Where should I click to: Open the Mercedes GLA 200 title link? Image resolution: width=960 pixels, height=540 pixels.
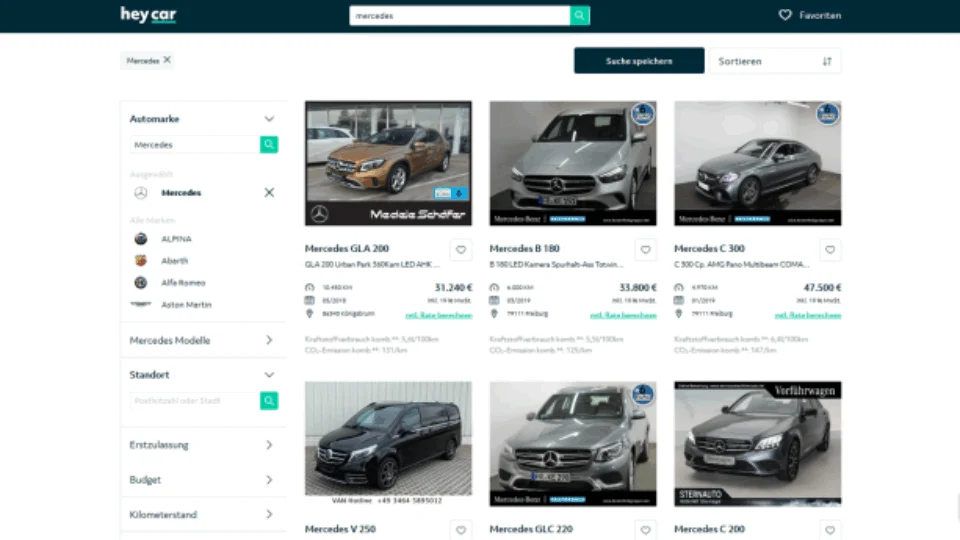click(347, 249)
